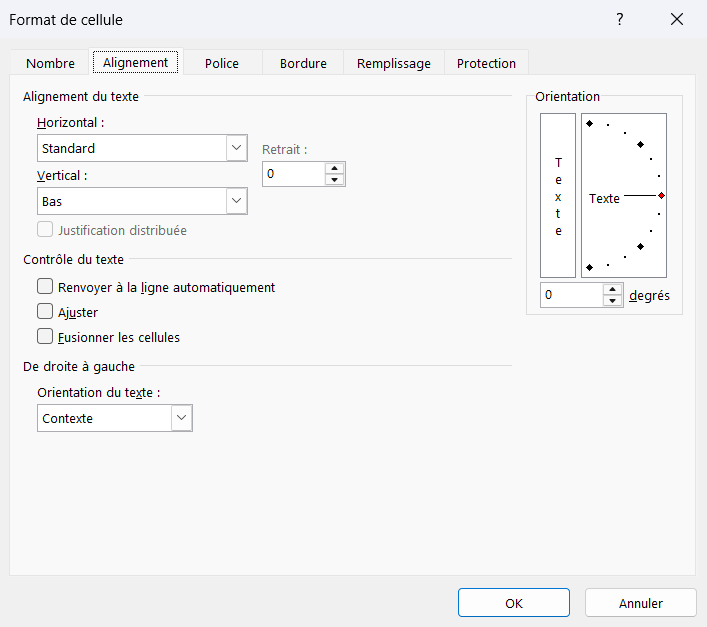707x627 pixels.
Task: Decrease the Retrait value with down arrow
Action: coord(334,179)
